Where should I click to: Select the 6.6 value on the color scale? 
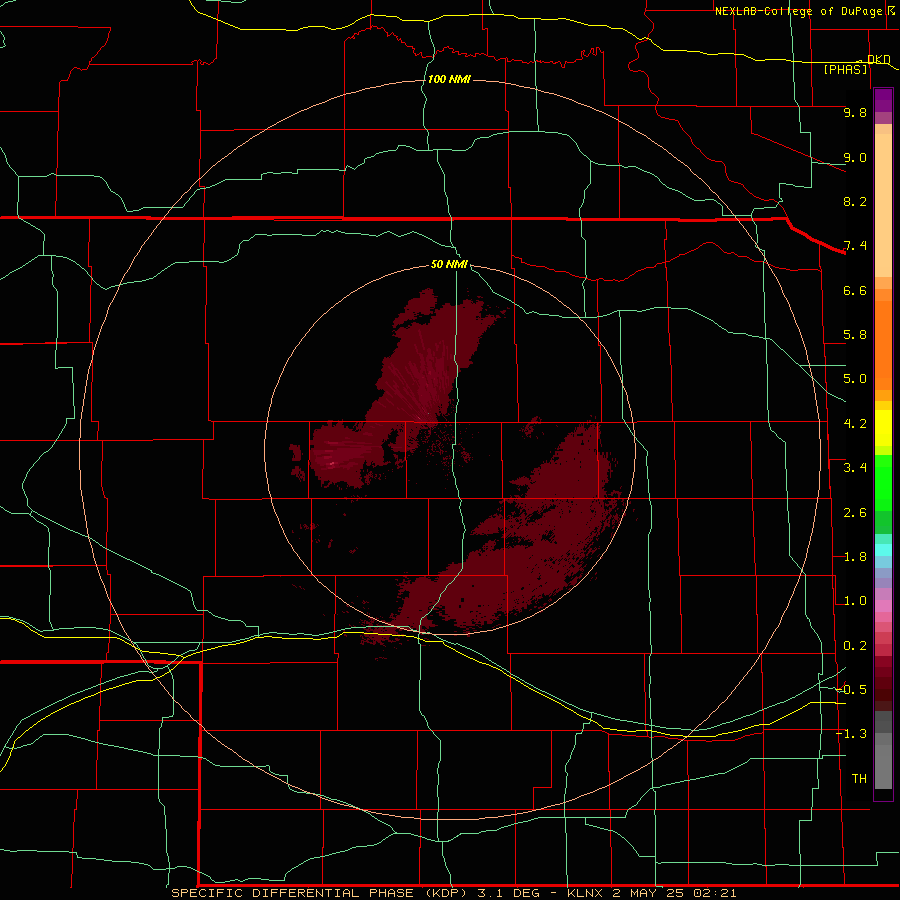point(855,290)
